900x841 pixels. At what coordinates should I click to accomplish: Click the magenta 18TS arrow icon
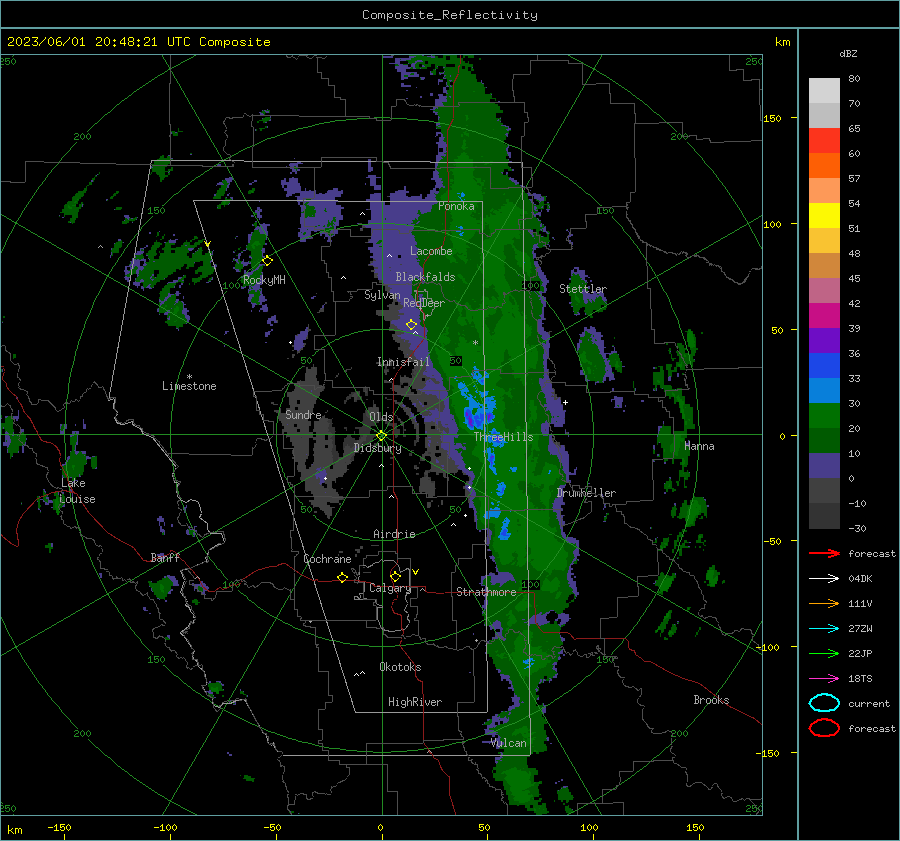824,679
